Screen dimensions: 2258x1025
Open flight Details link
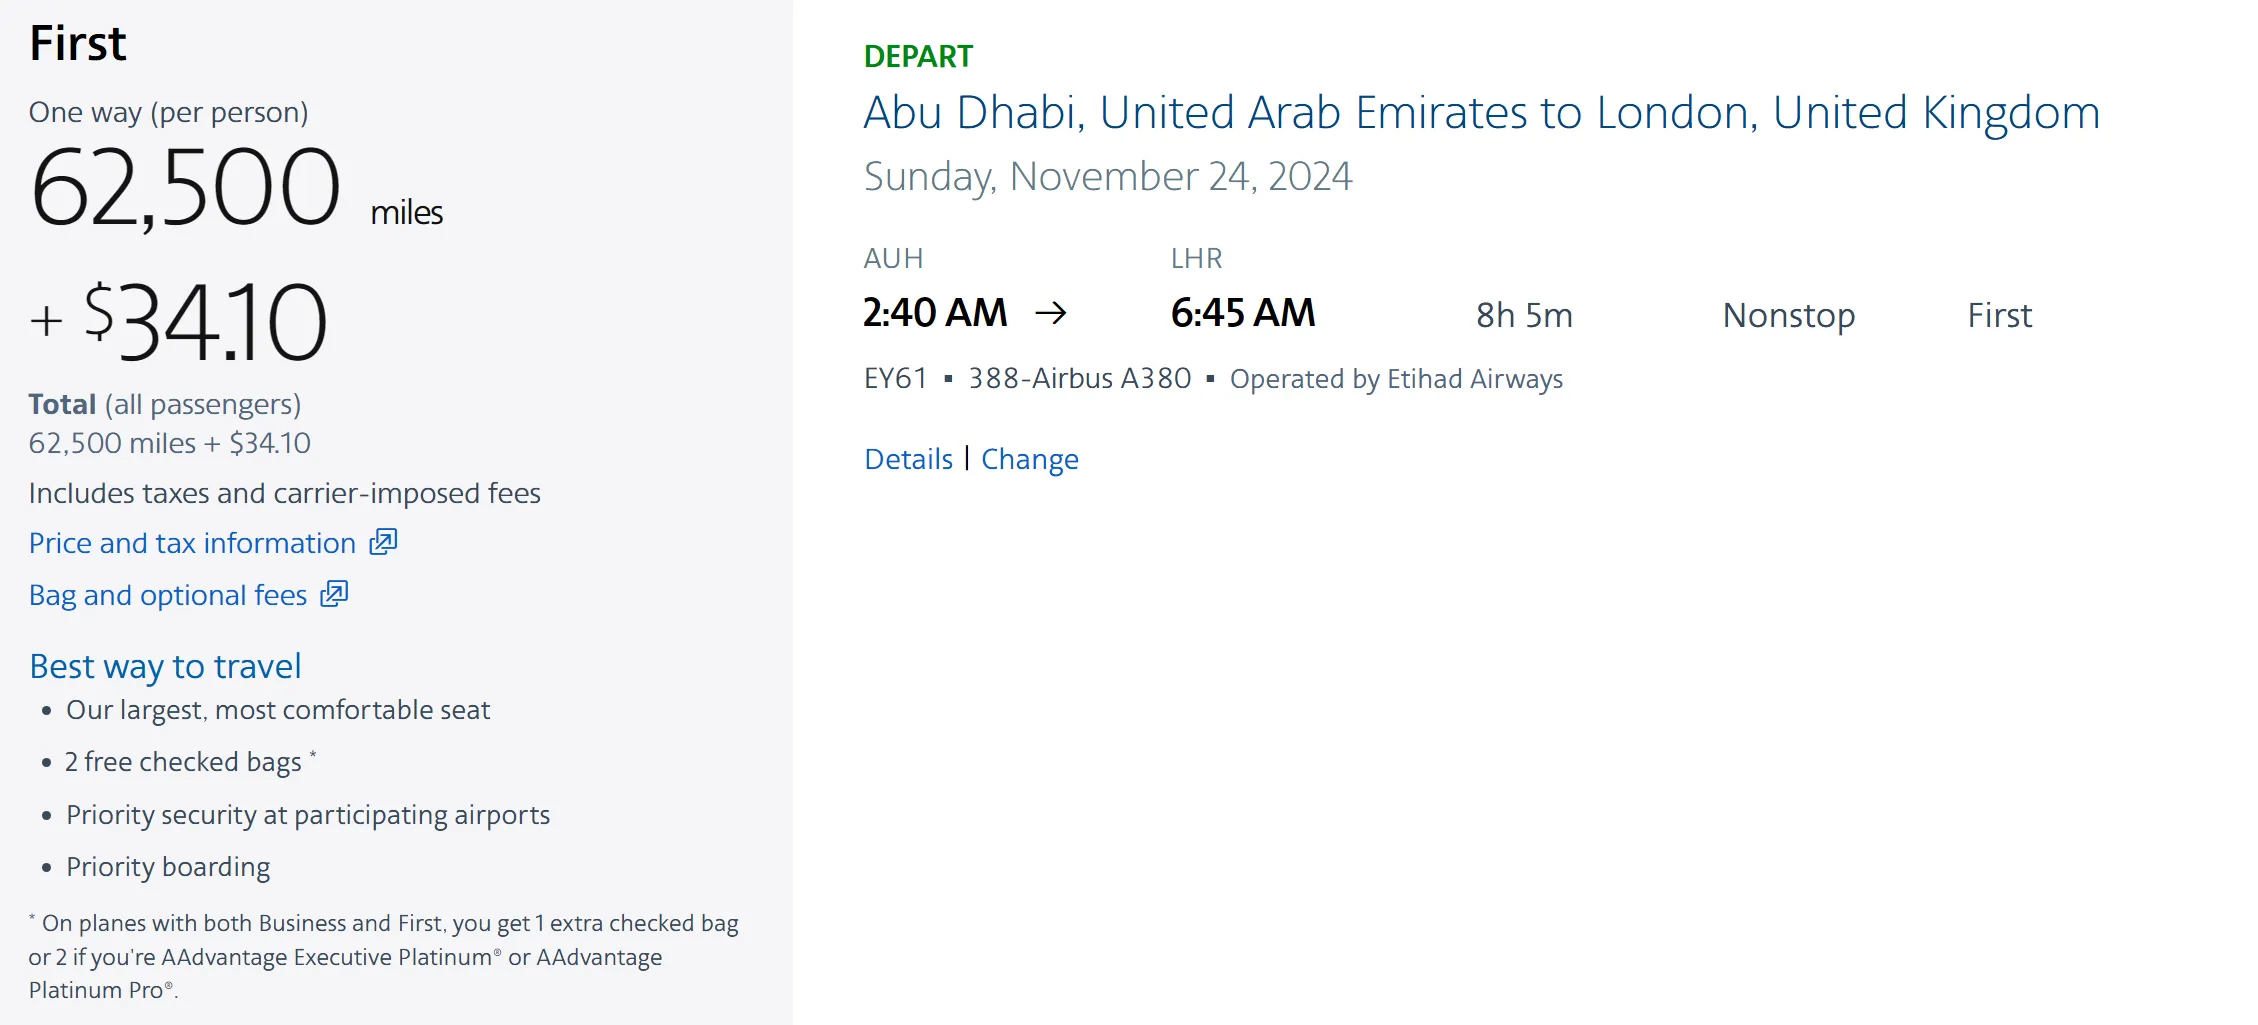click(908, 459)
